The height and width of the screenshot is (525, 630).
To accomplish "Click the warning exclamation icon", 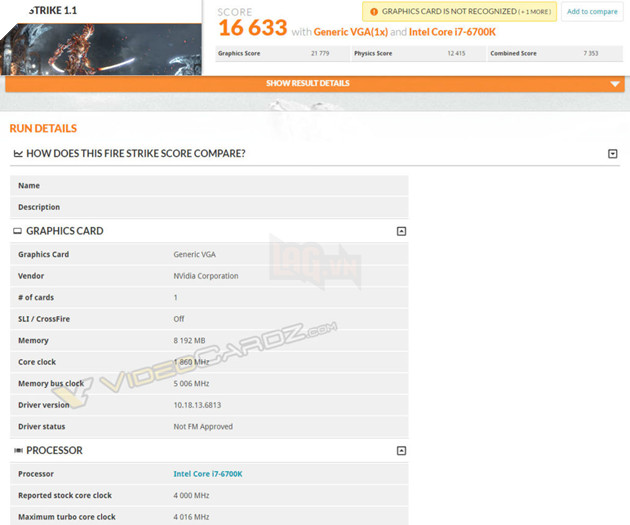I will coord(374,12).
